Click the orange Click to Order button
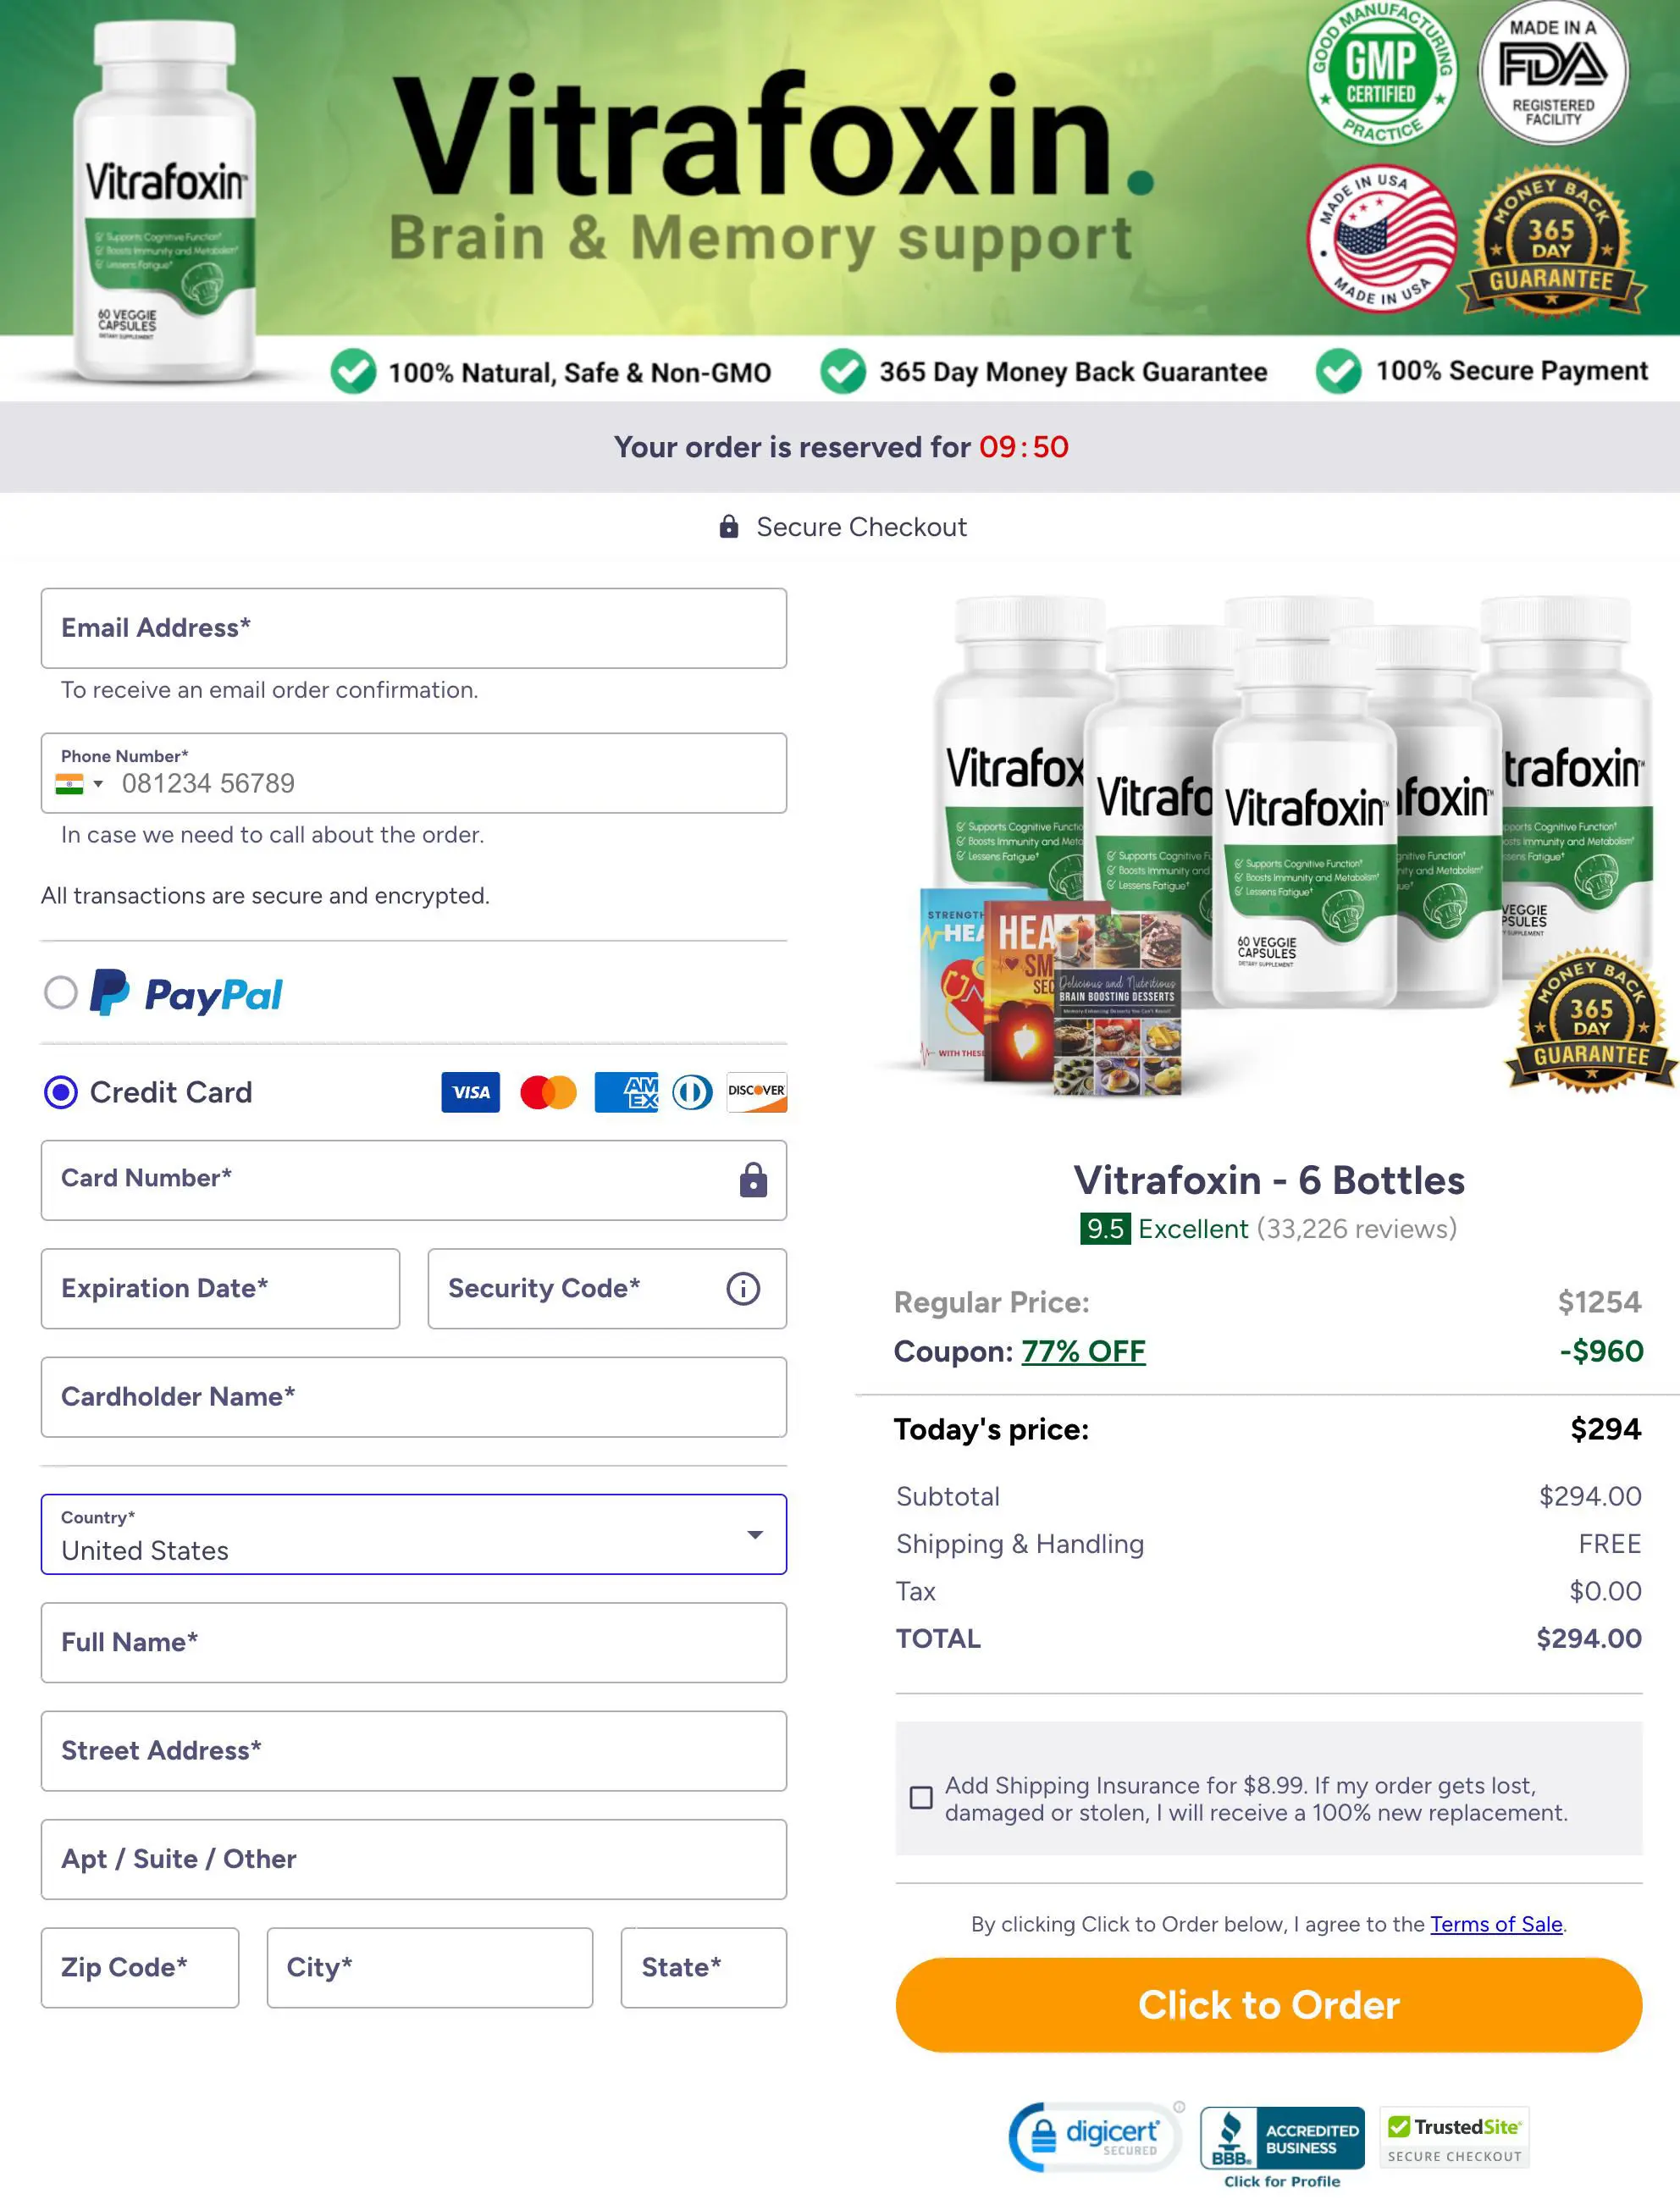The height and width of the screenshot is (2205, 1680). click(1269, 2005)
